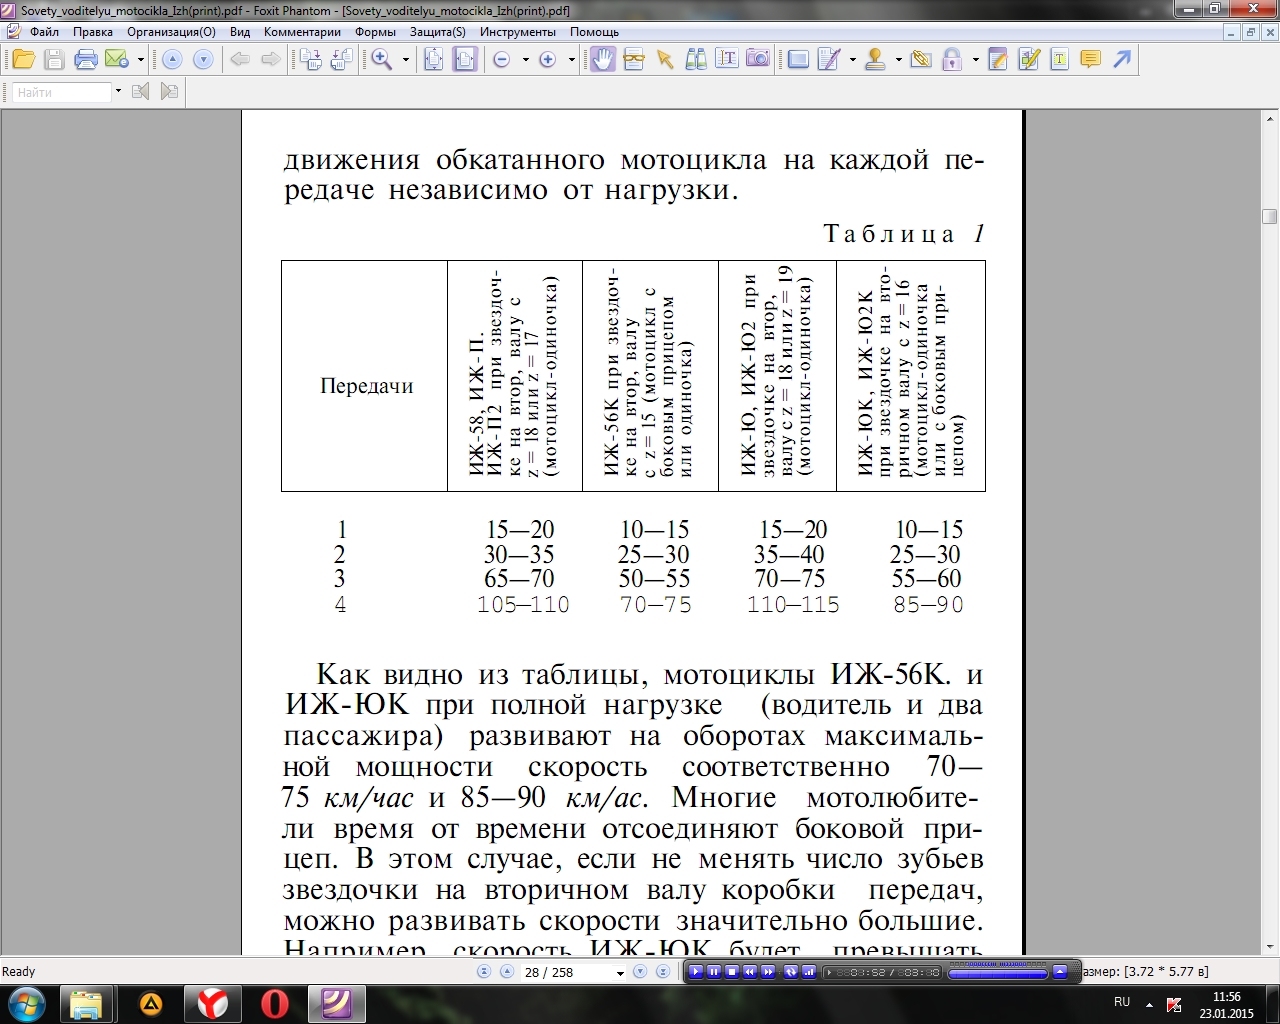Select the blue Arrow drawing tool
This screenshot has width=1280, height=1024.
click(x=1122, y=60)
